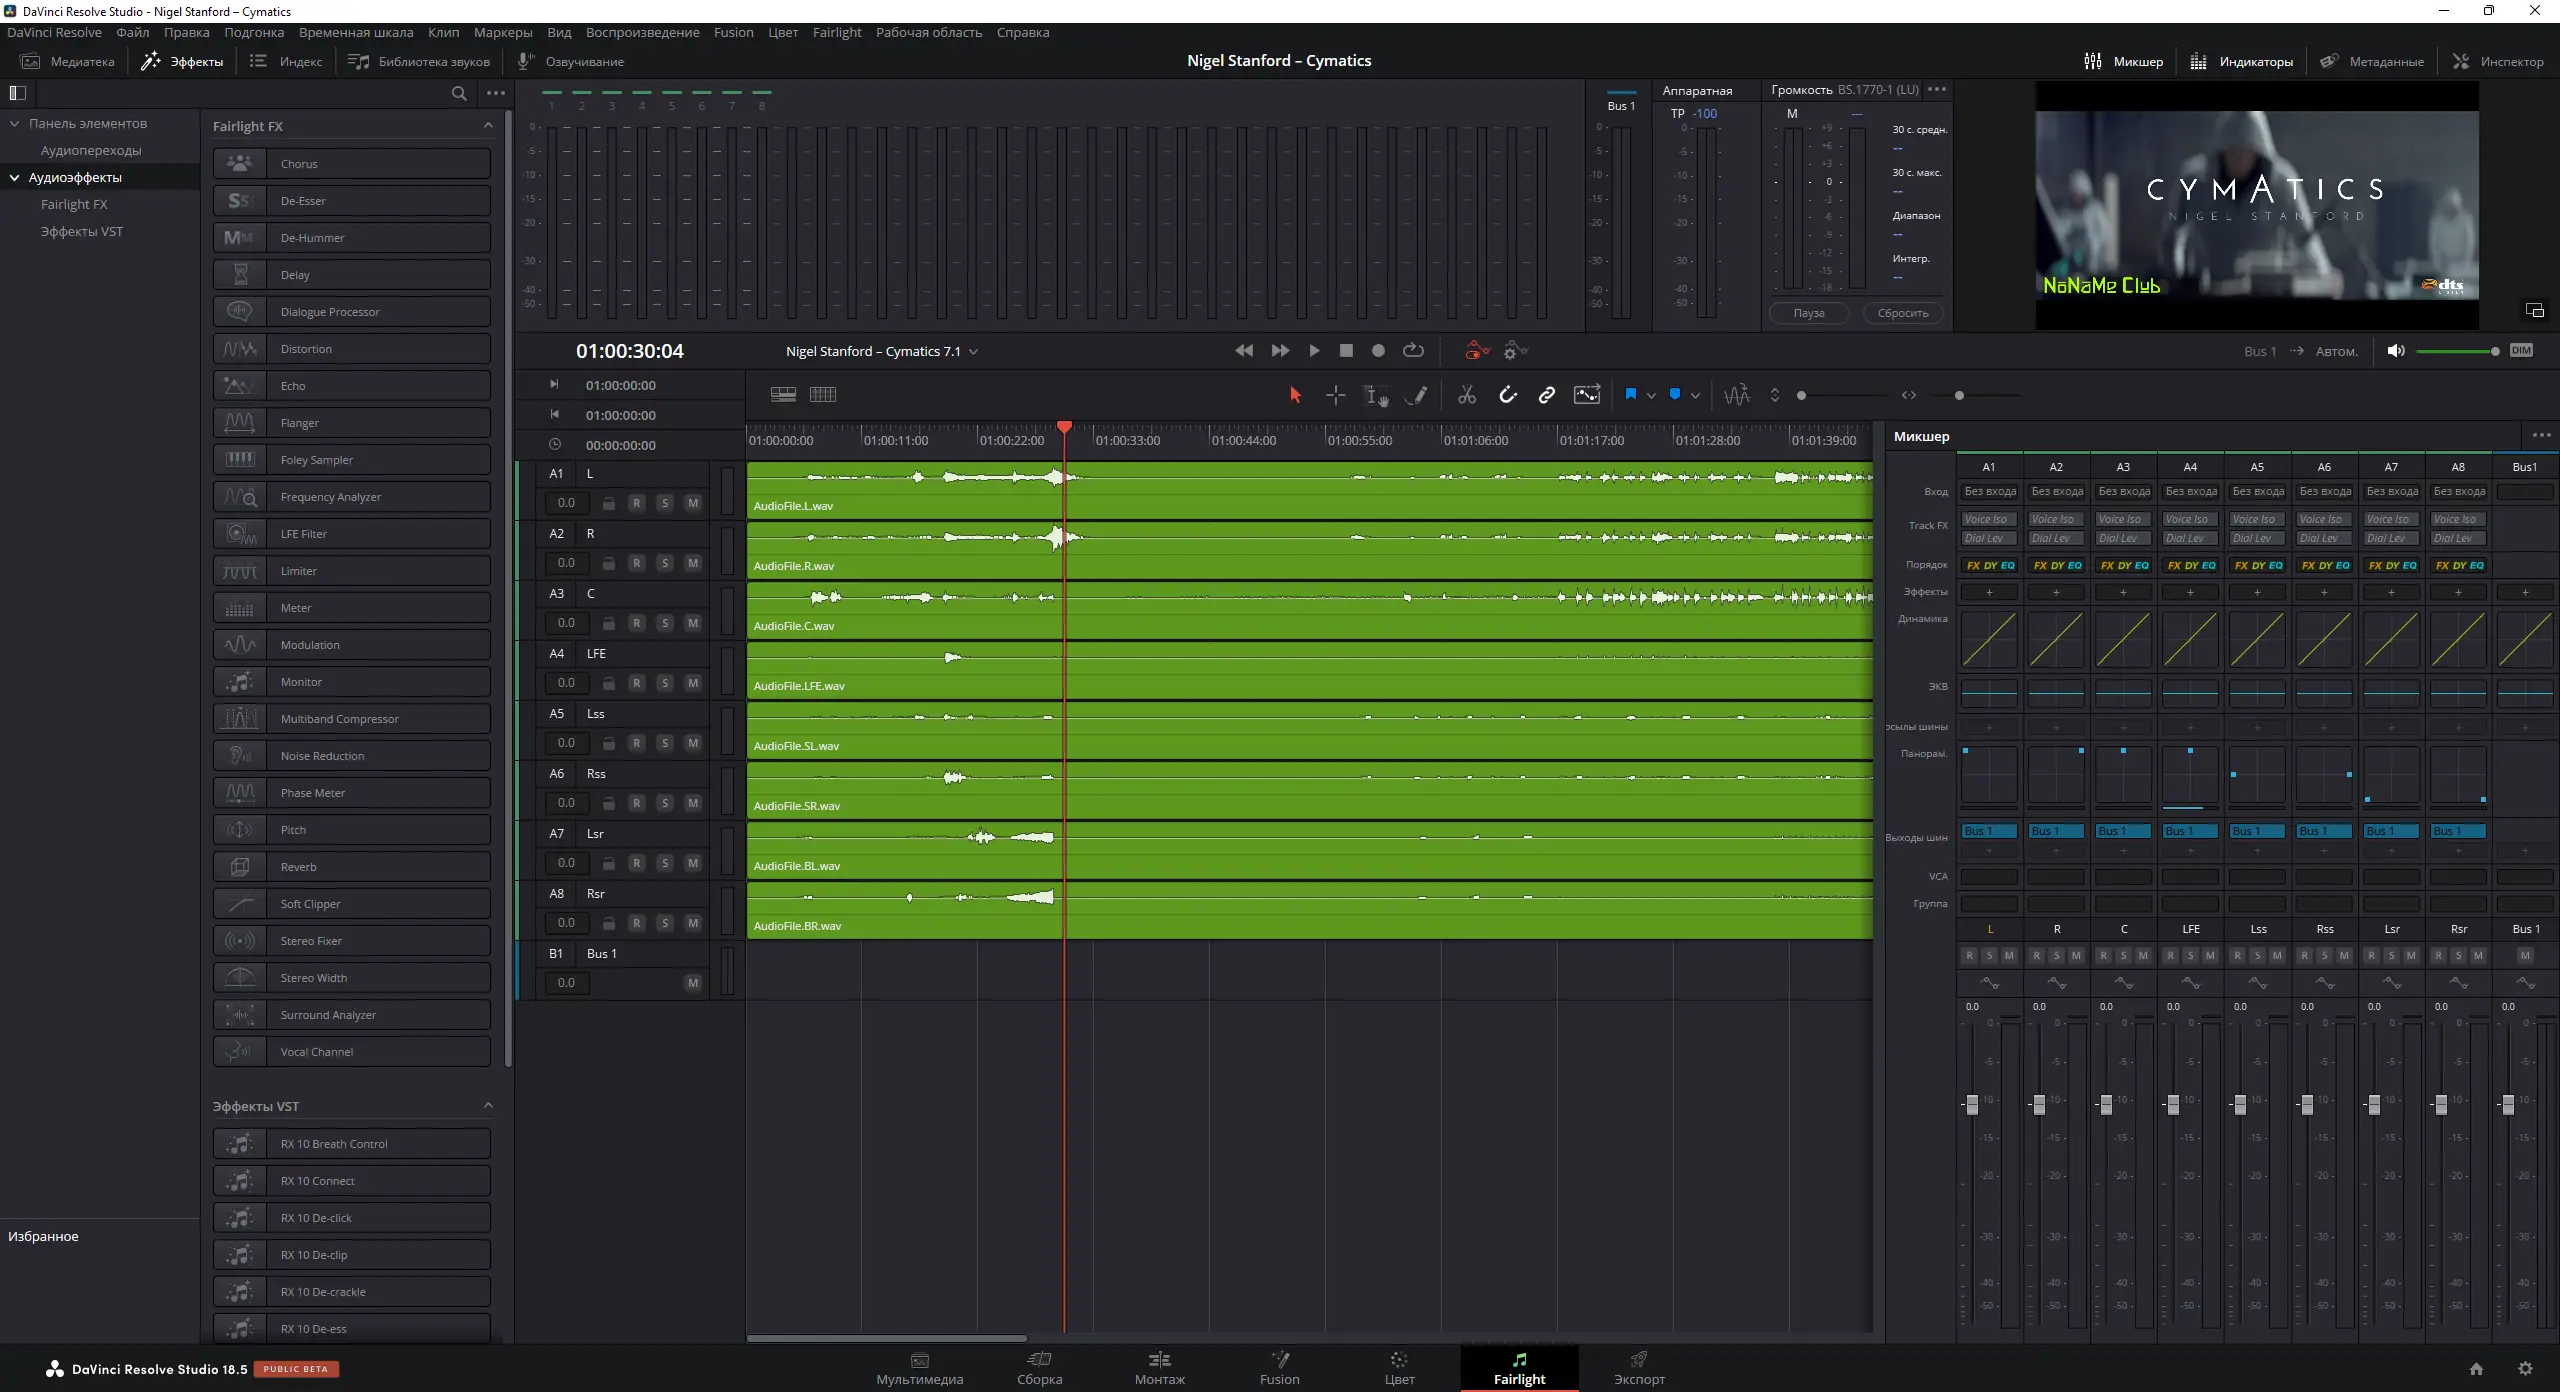Open the Fairlight menu in menu bar
The image size is (2560, 1392).
(x=836, y=32)
